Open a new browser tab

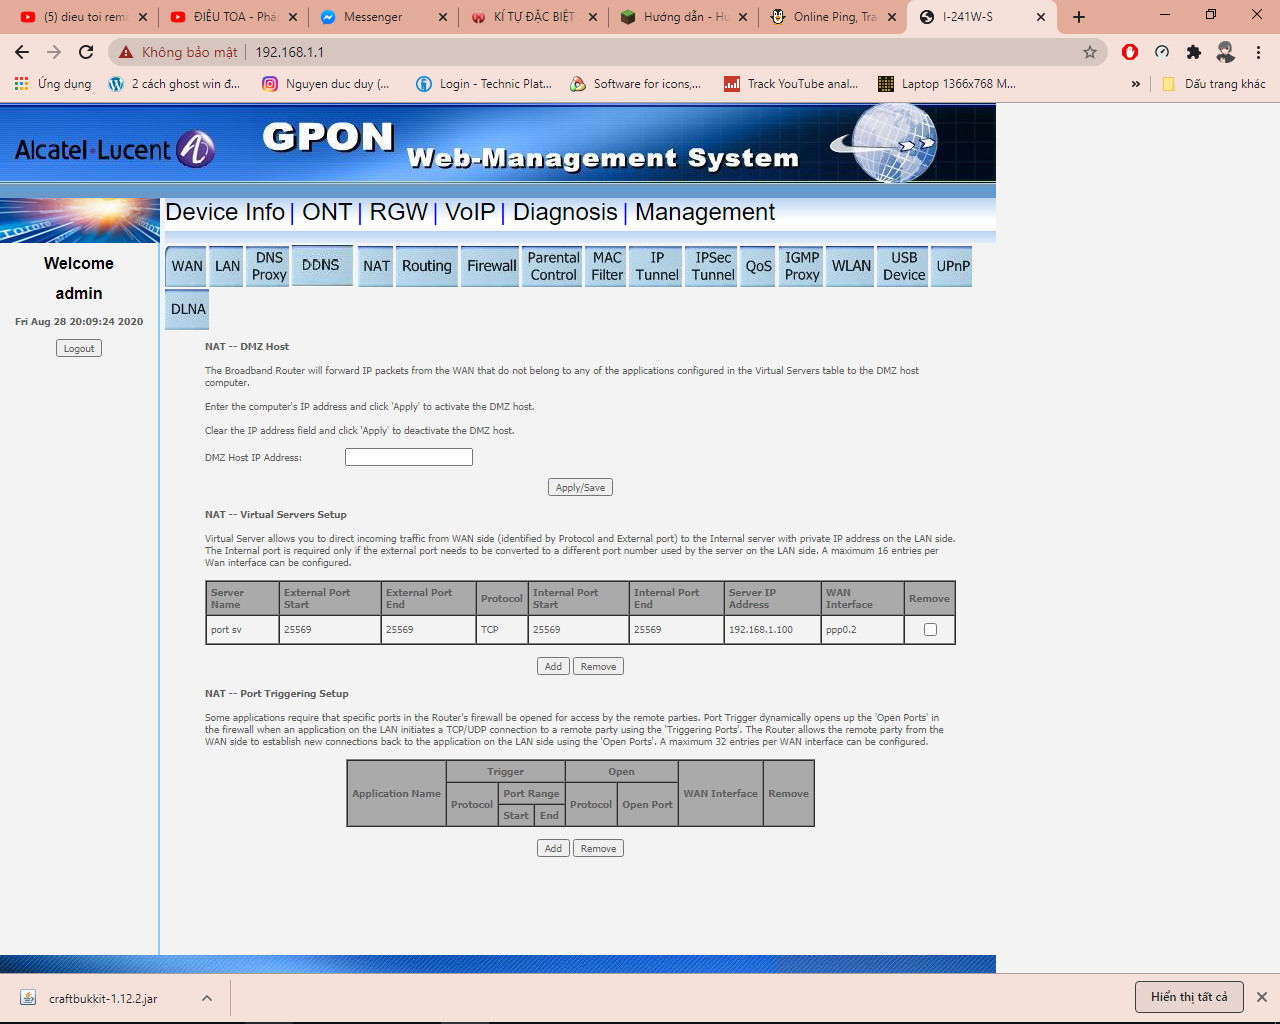[1079, 17]
